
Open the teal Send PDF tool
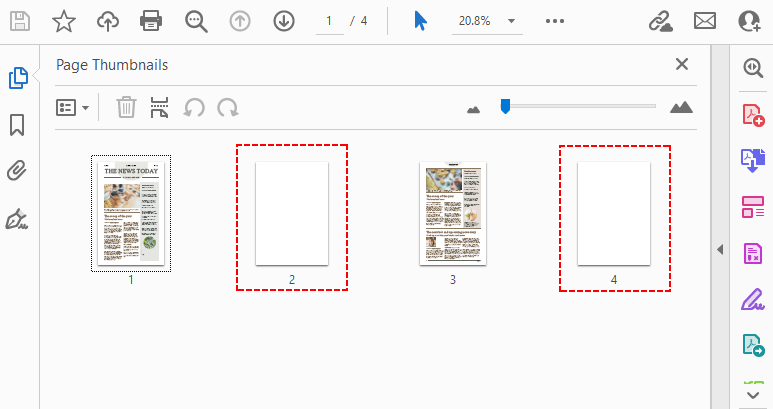point(753,345)
